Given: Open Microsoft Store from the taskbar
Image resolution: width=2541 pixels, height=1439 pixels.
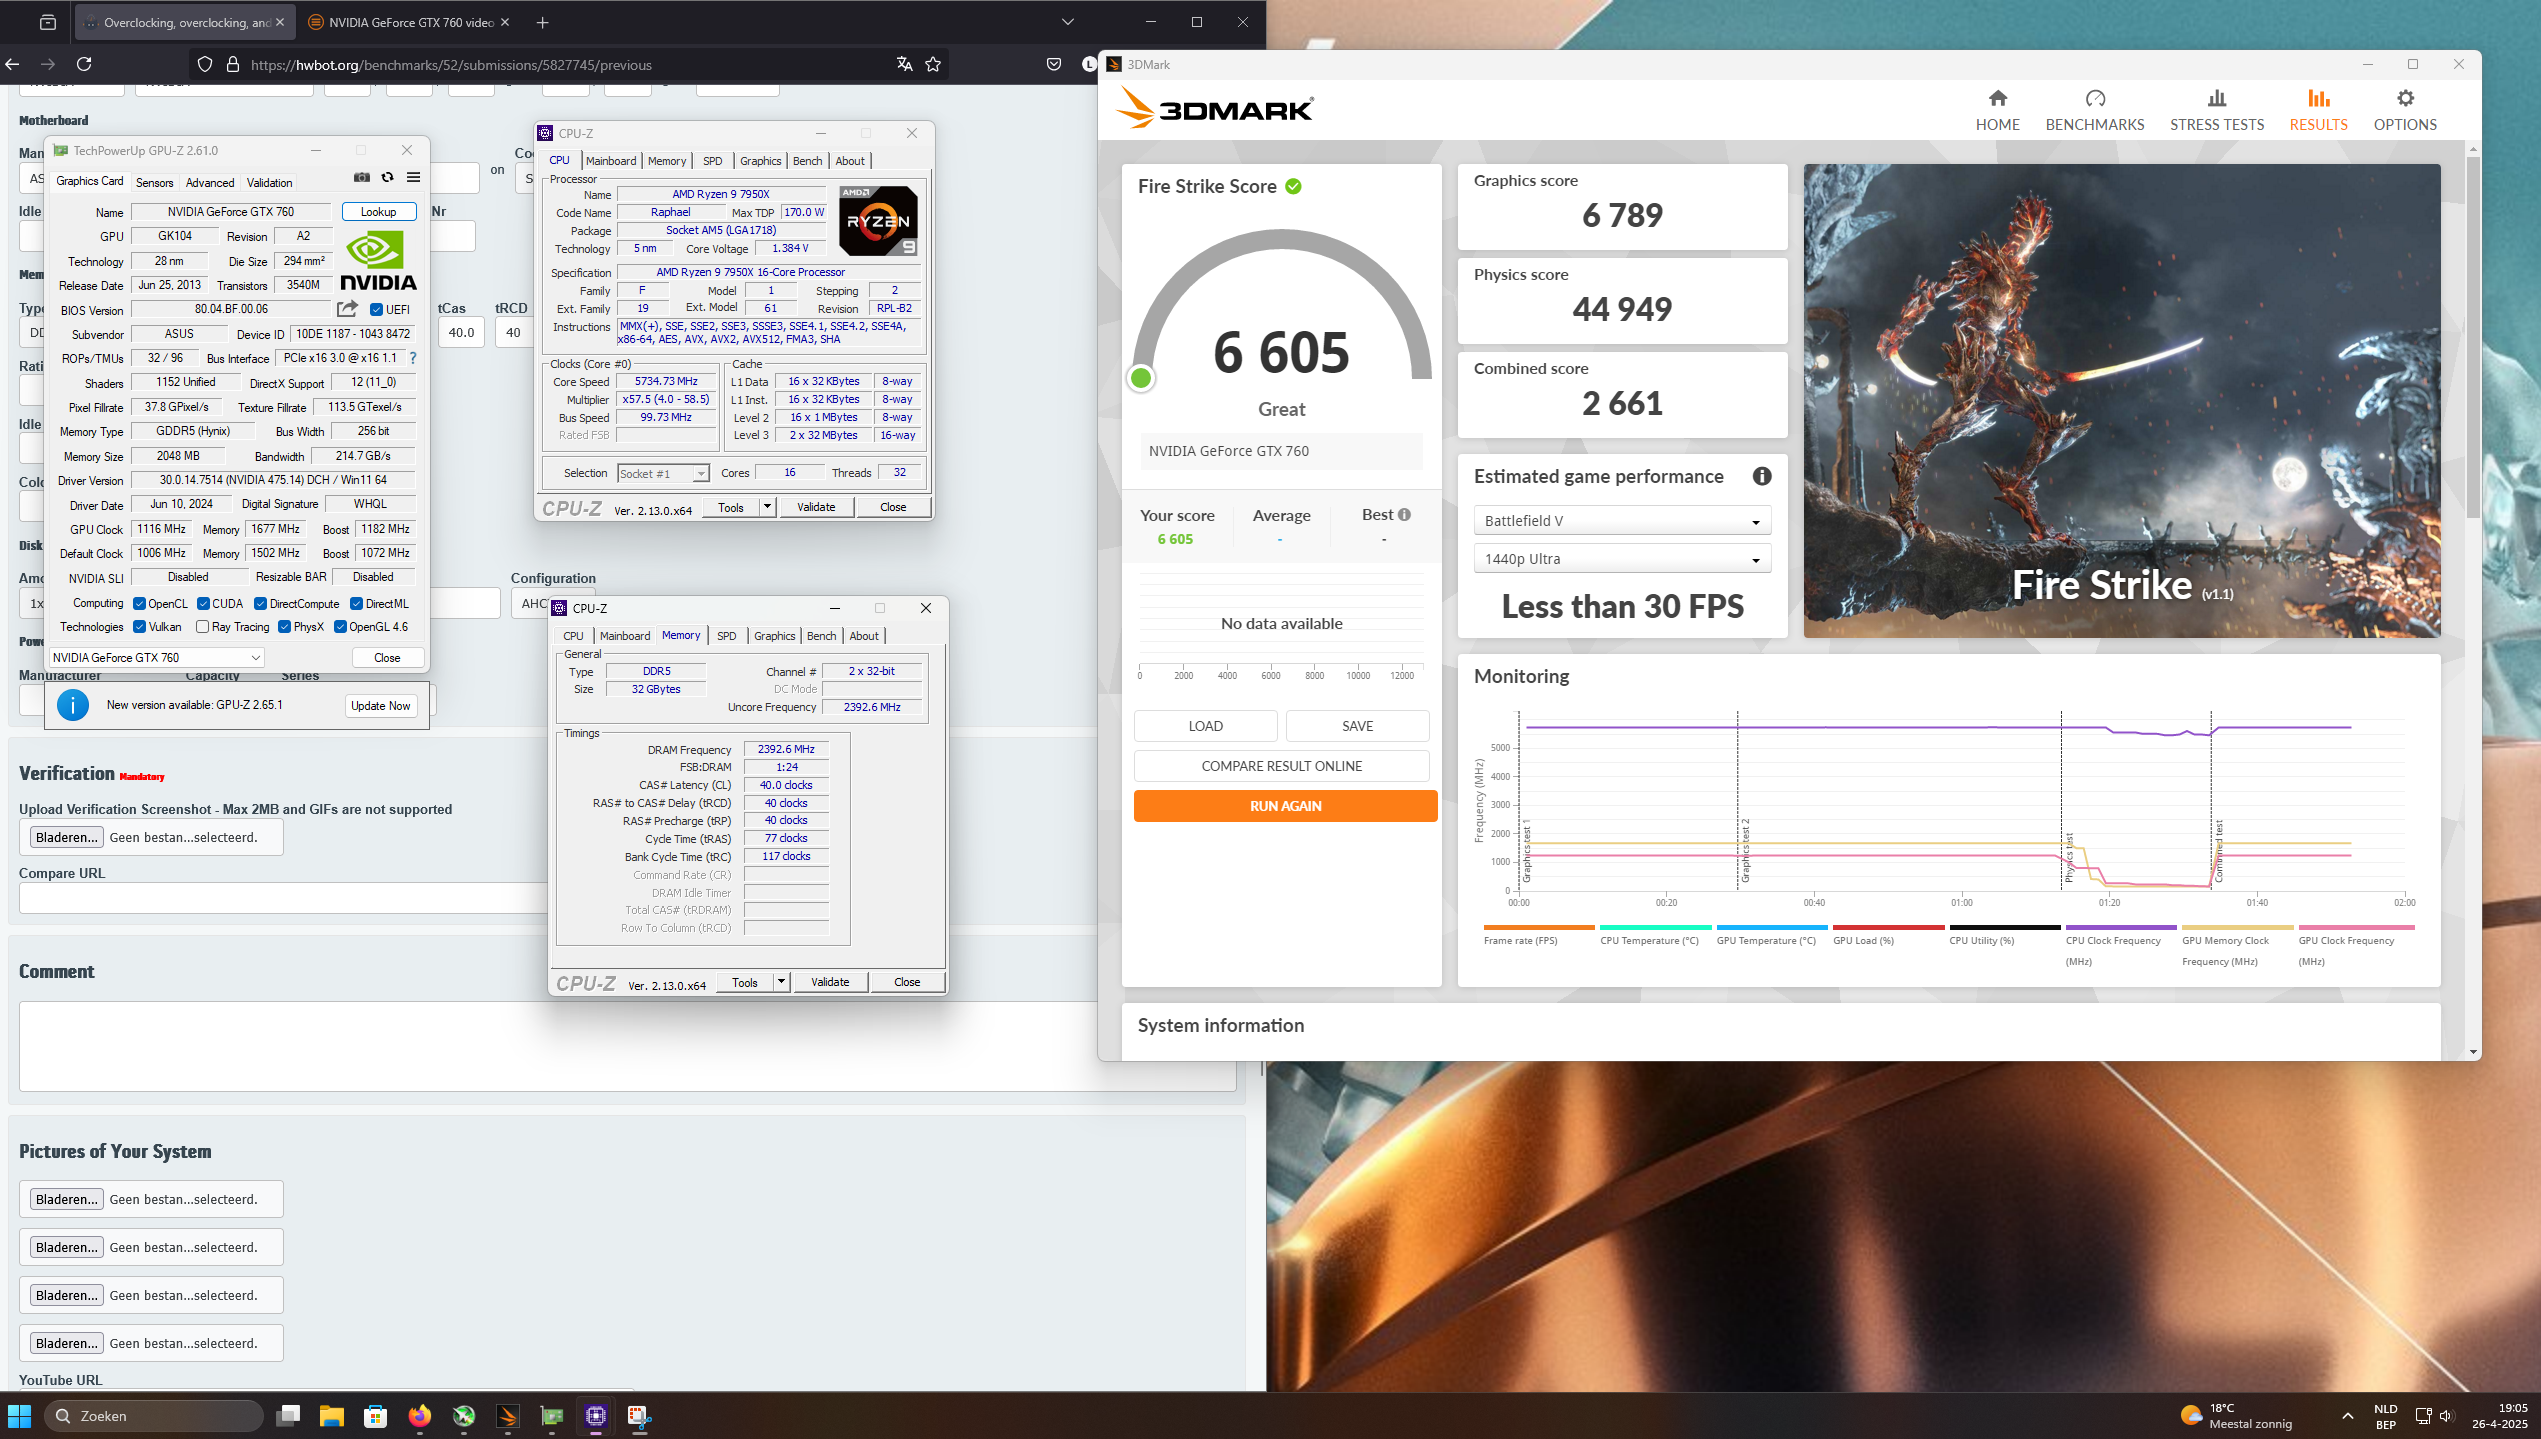Looking at the screenshot, I should tap(376, 1416).
